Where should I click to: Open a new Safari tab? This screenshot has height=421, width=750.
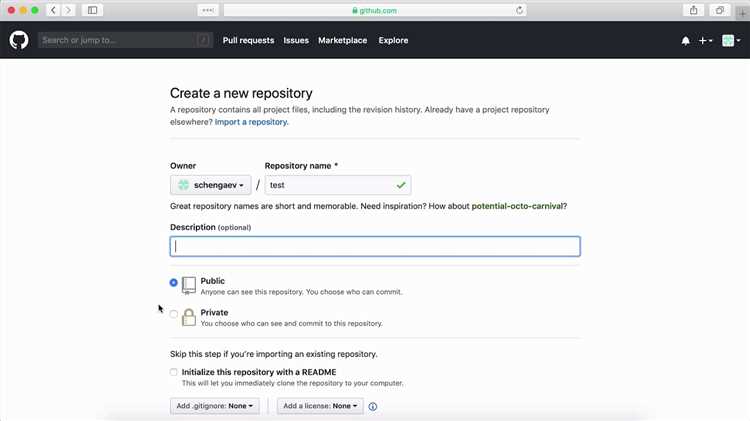pos(742,13)
